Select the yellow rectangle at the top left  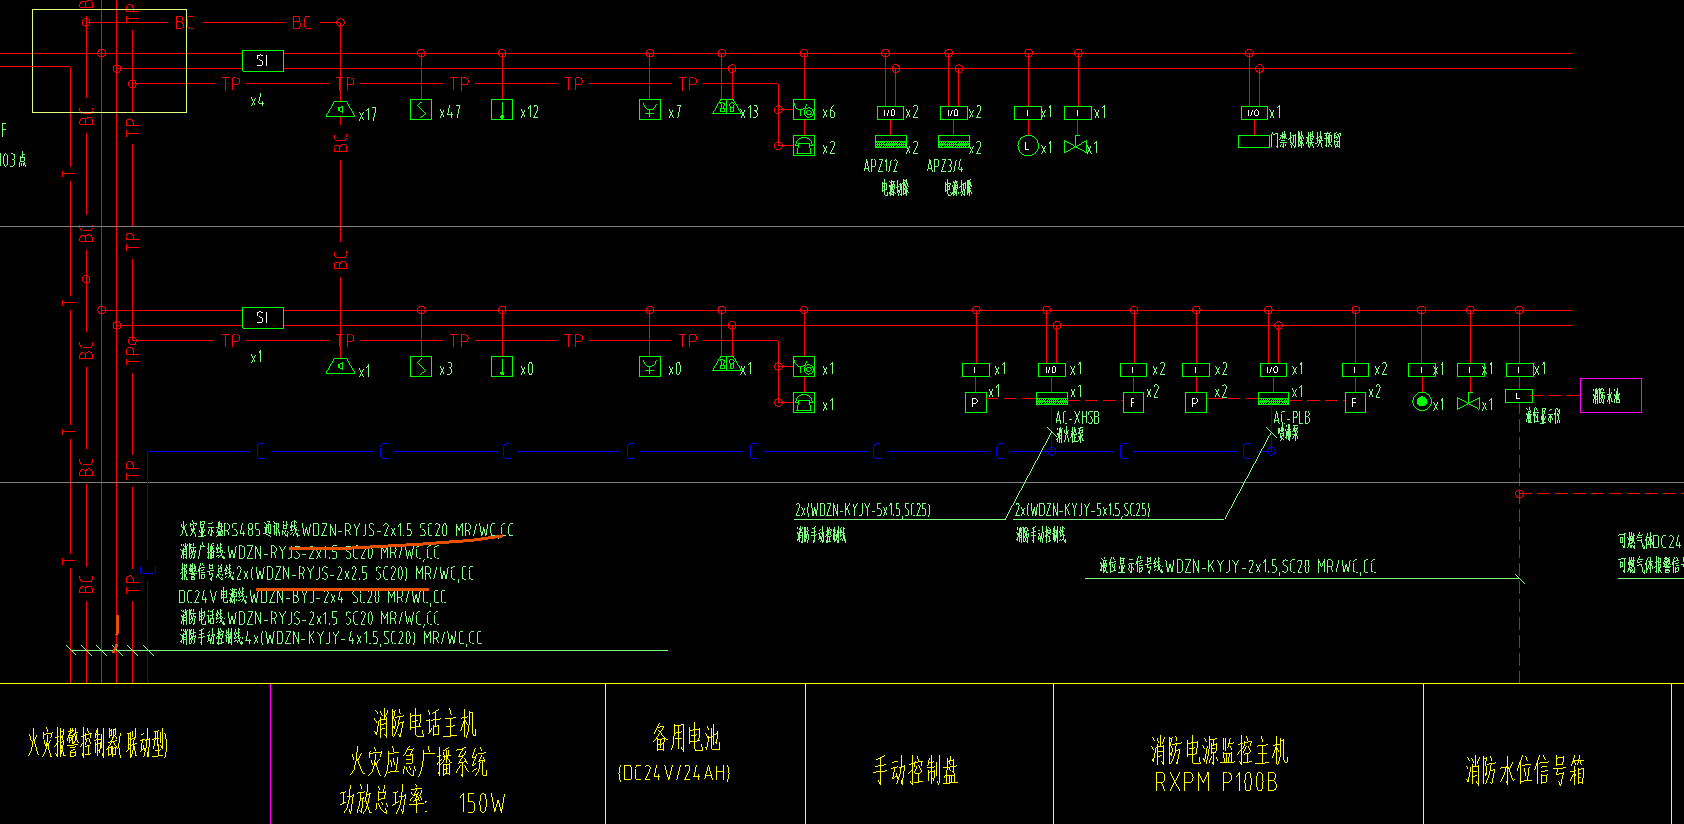pyautogui.click(x=110, y=61)
